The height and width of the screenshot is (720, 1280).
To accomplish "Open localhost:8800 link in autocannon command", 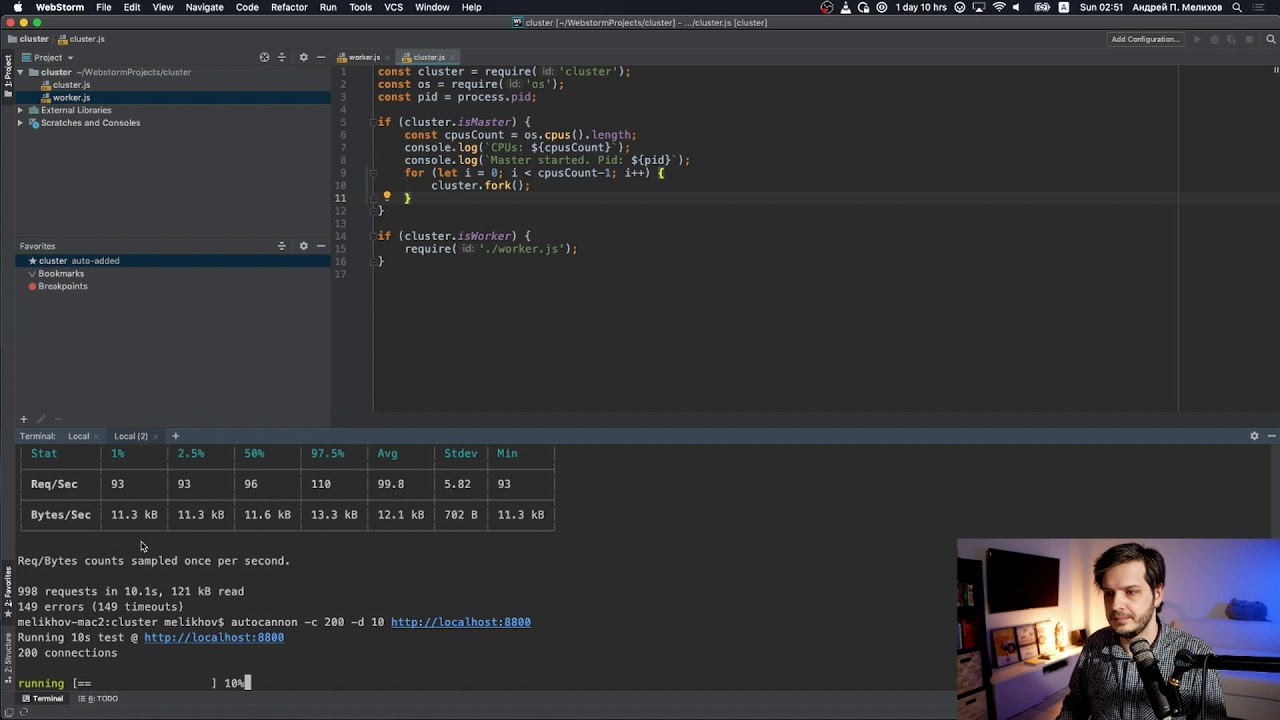I will tap(460, 622).
